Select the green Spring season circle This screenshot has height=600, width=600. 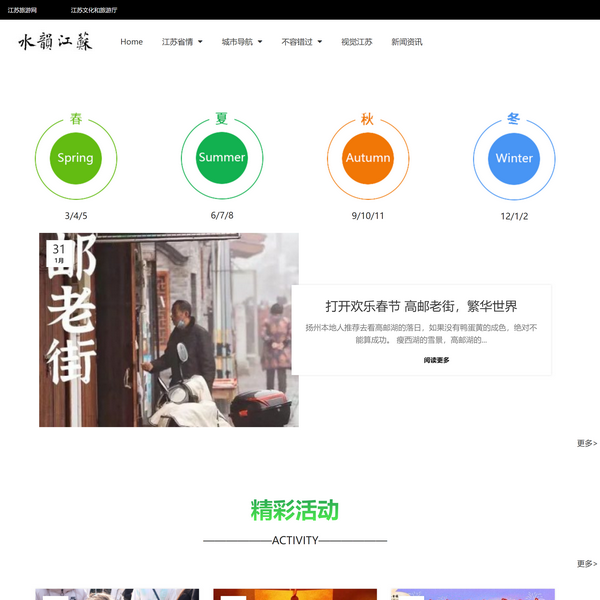tap(76, 158)
